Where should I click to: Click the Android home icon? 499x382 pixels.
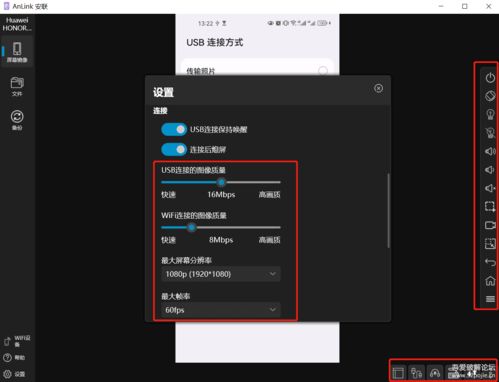[490, 281]
